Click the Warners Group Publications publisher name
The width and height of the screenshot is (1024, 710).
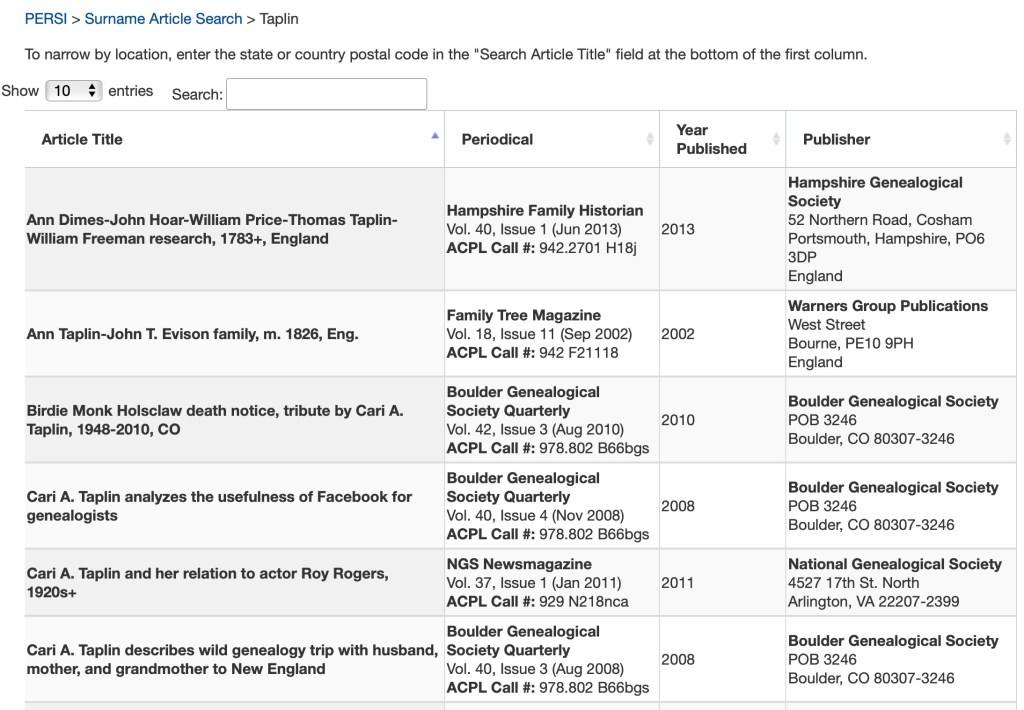click(887, 306)
